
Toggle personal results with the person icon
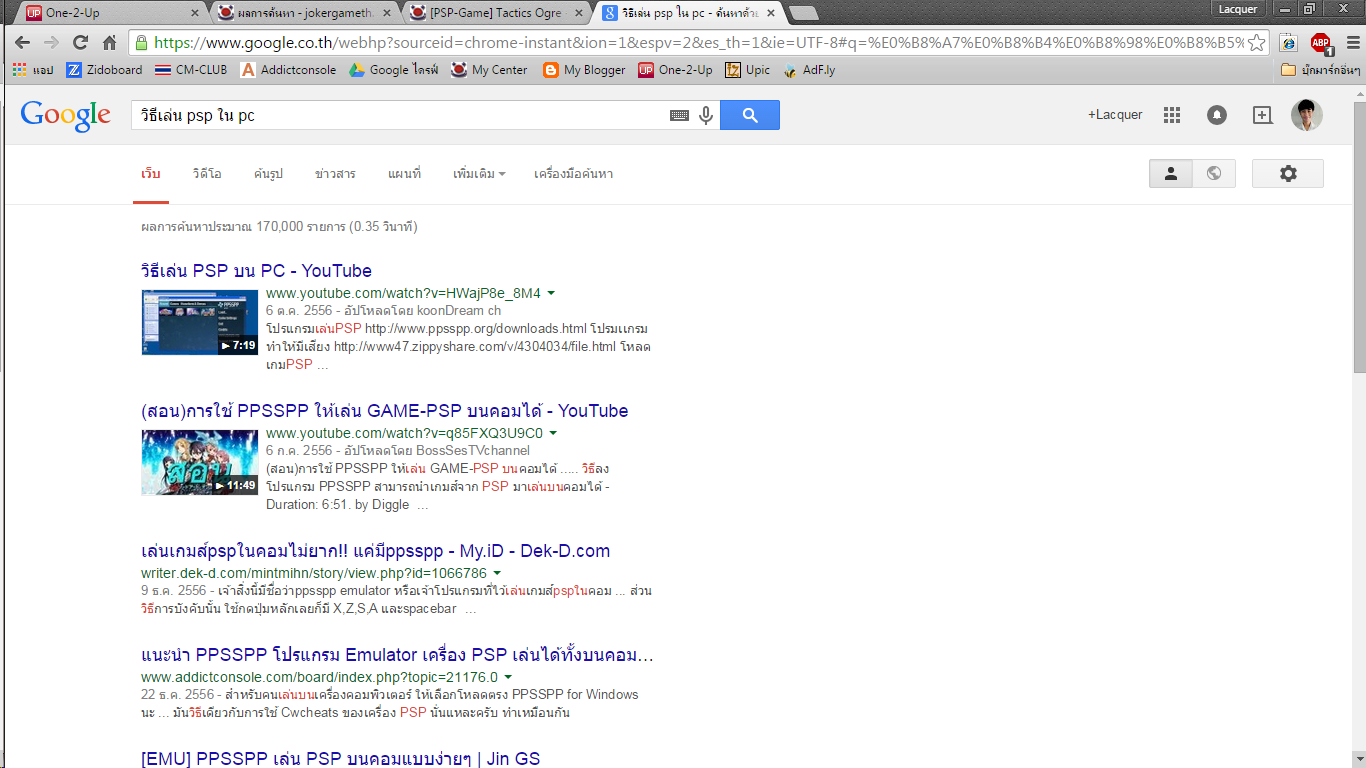click(x=1171, y=173)
